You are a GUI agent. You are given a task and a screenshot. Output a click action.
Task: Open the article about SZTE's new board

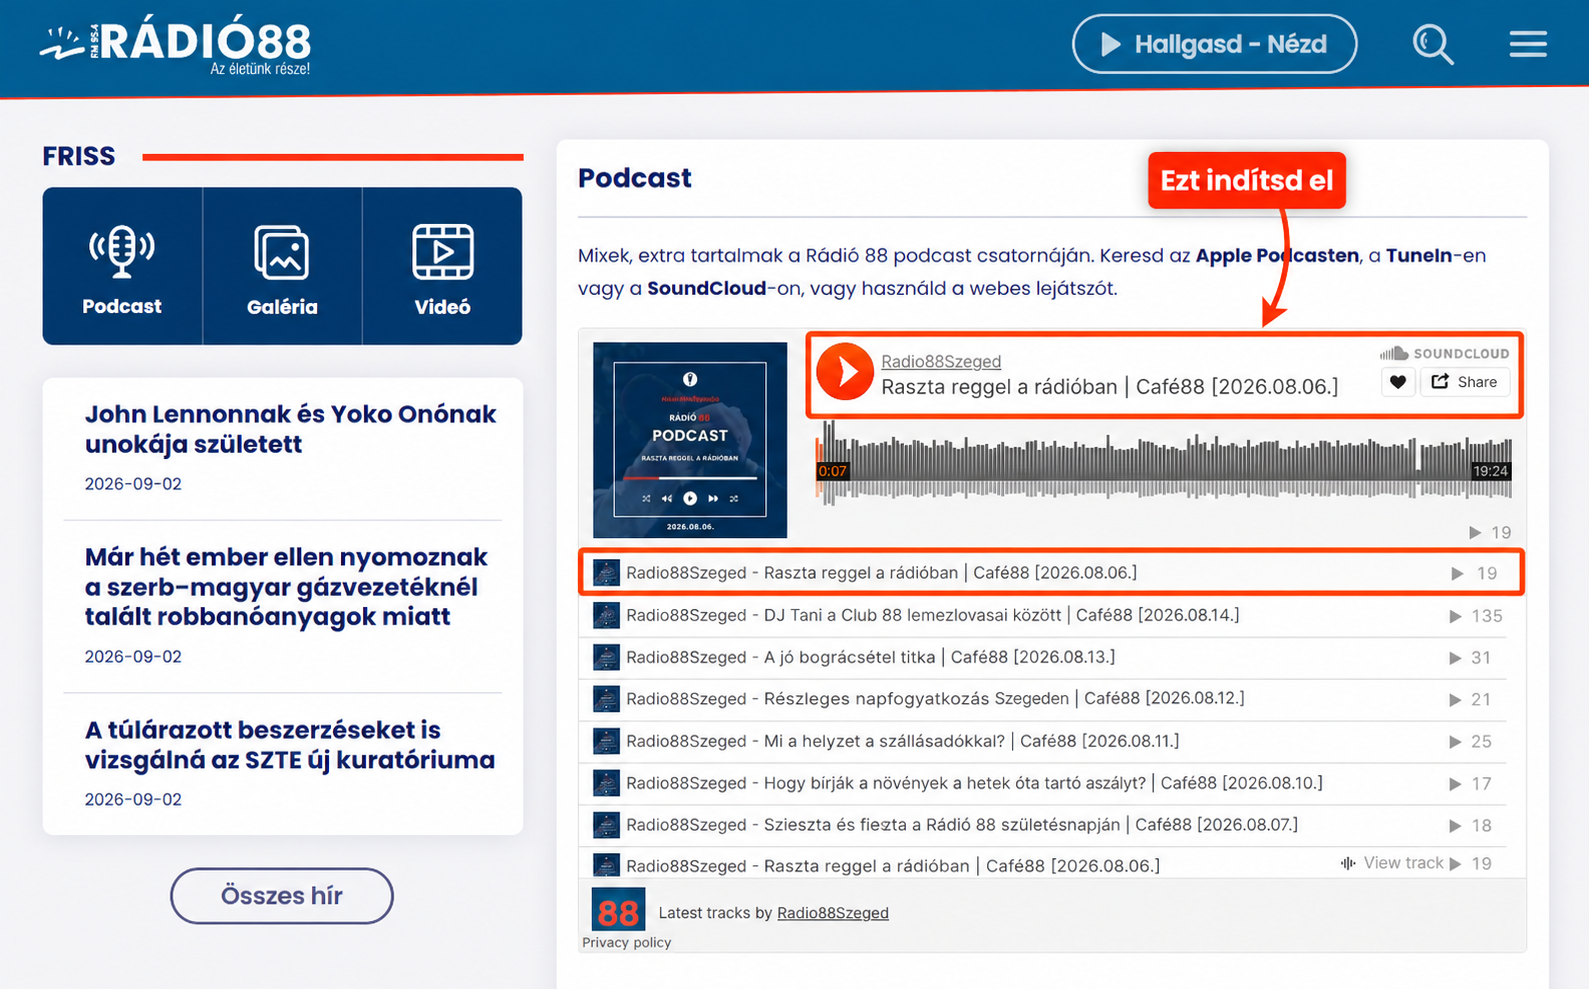pos(290,745)
